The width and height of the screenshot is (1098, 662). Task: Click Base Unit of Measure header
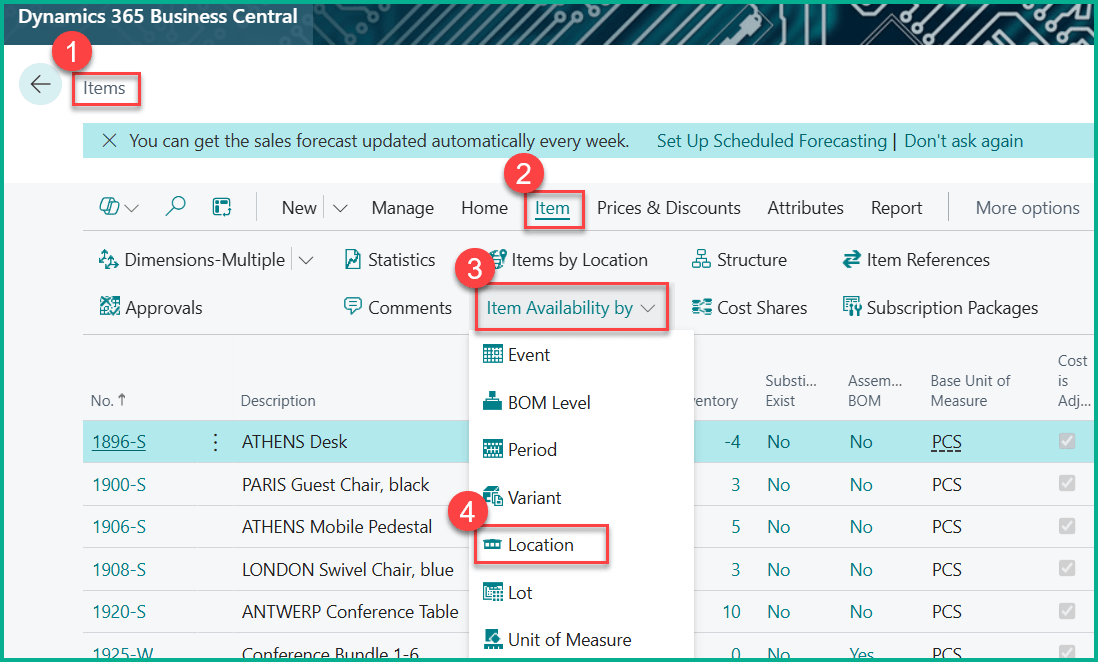click(x=971, y=391)
